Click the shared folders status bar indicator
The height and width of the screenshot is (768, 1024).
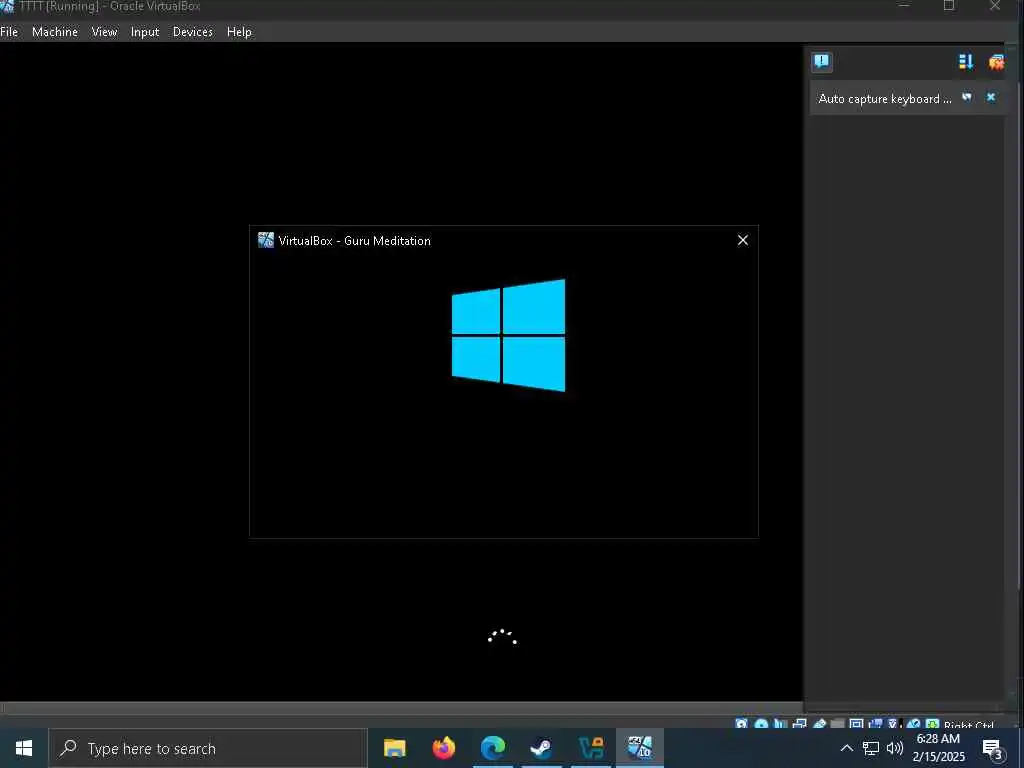(837, 724)
